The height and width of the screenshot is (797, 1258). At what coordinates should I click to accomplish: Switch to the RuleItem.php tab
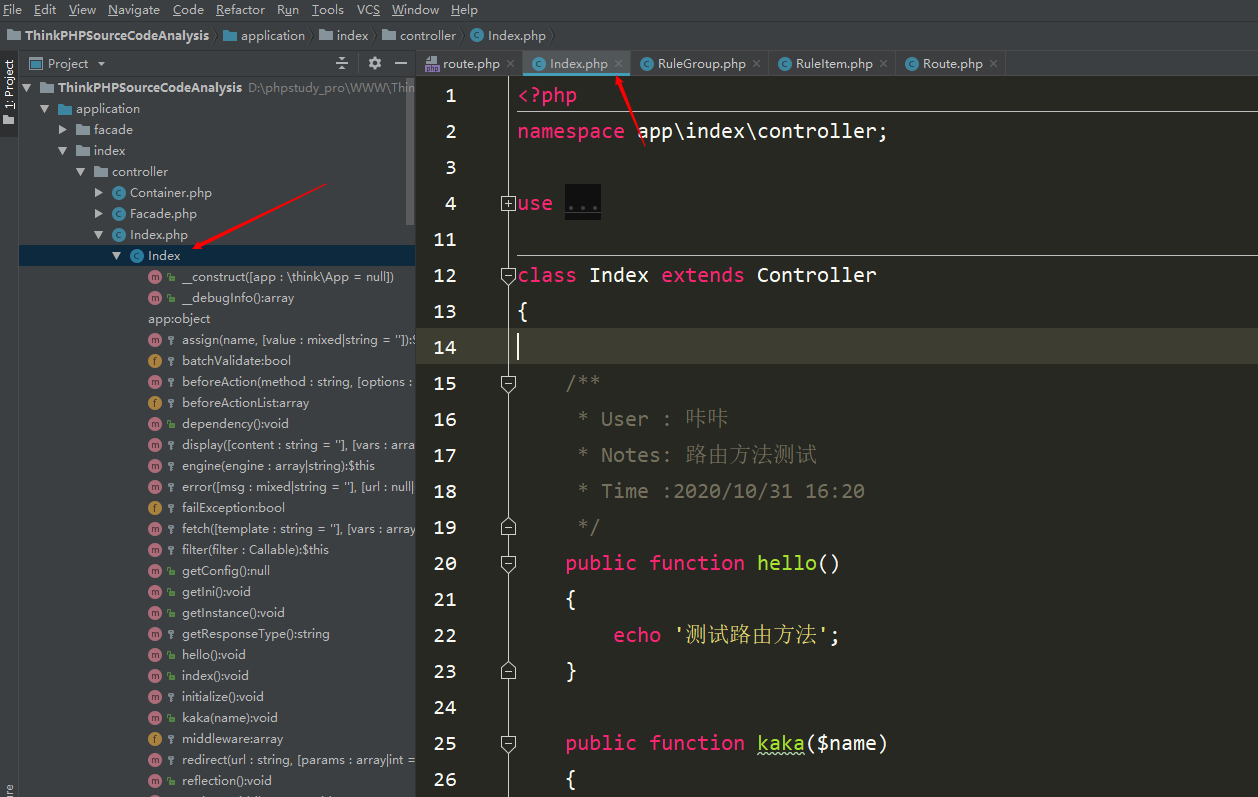coord(833,64)
